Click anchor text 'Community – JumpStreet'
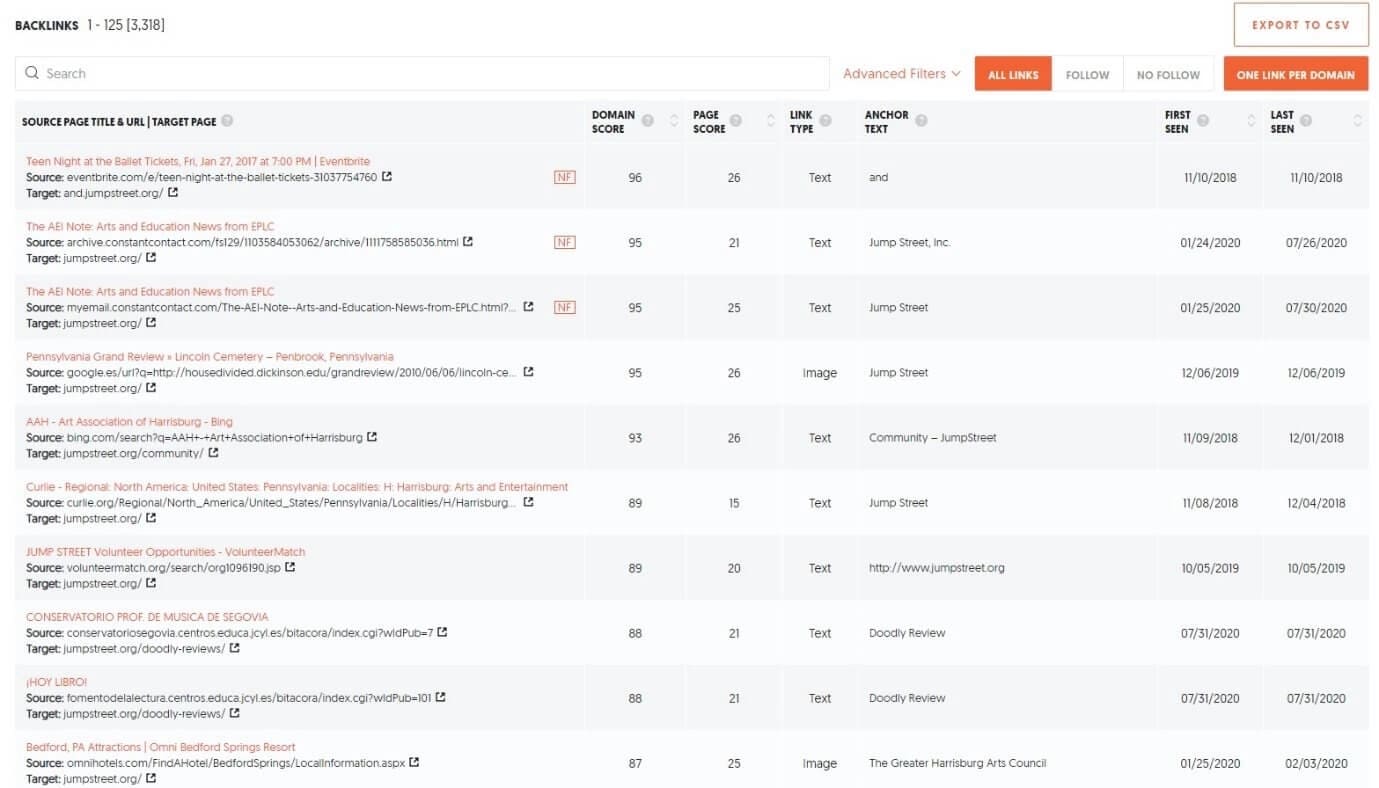This screenshot has width=1379, height=788. (x=933, y=437)
